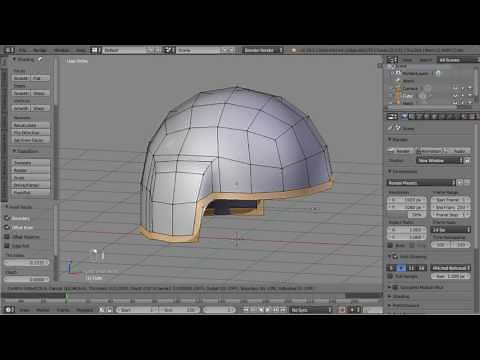Toggle the Anti-Aliasing panel checkbox
The image size is (480, 360).
[x=395, y=256]
